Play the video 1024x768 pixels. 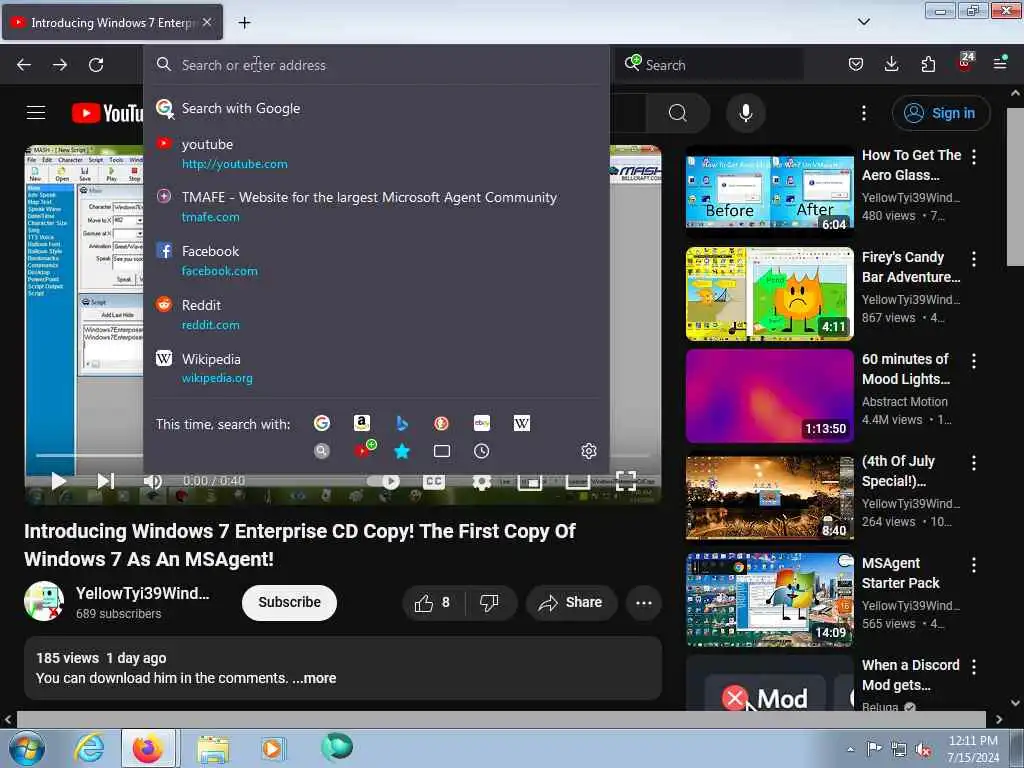coord(59,481)
